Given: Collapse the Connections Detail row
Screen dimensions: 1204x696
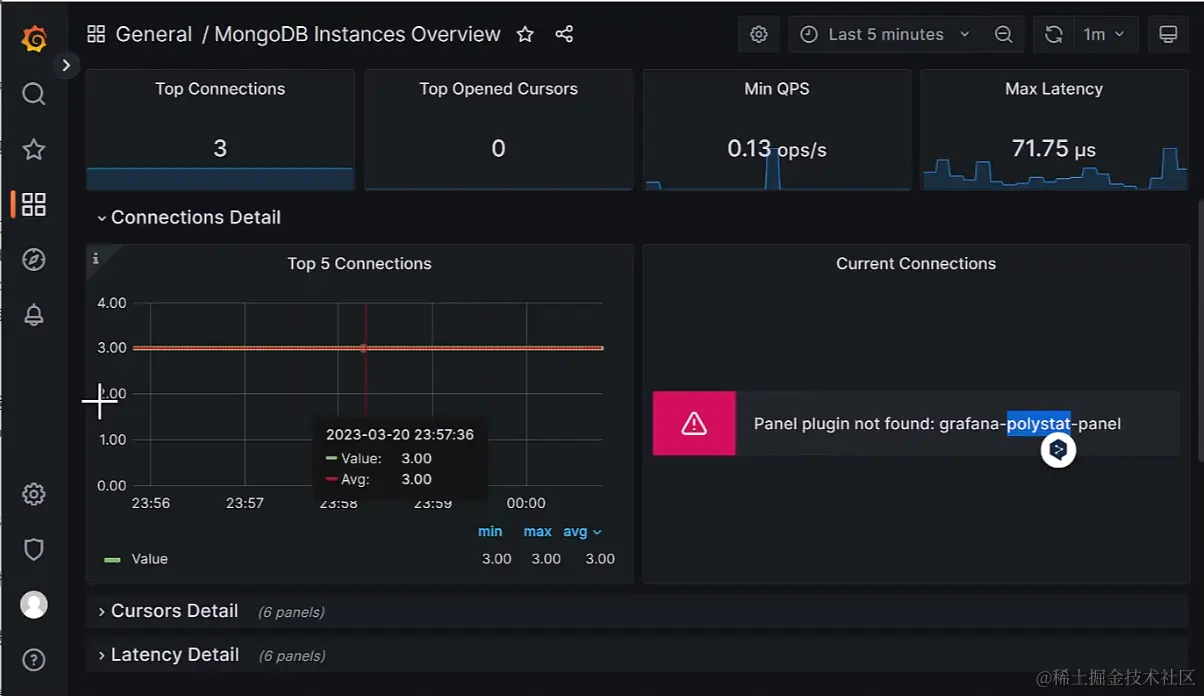Looking at the screenshot, I should [x=189, y=217].
